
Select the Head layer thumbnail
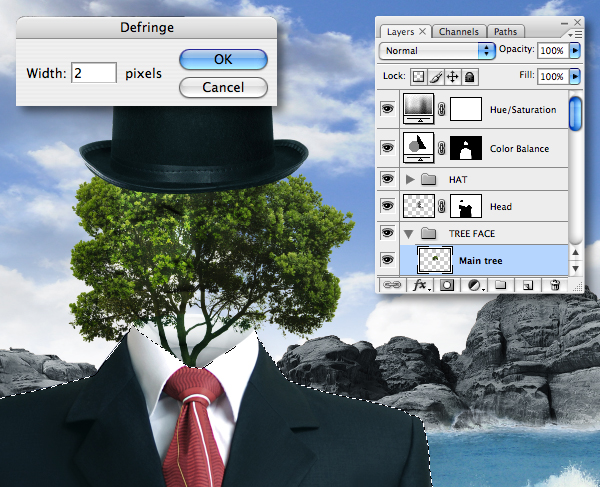[x=419, y=206]
